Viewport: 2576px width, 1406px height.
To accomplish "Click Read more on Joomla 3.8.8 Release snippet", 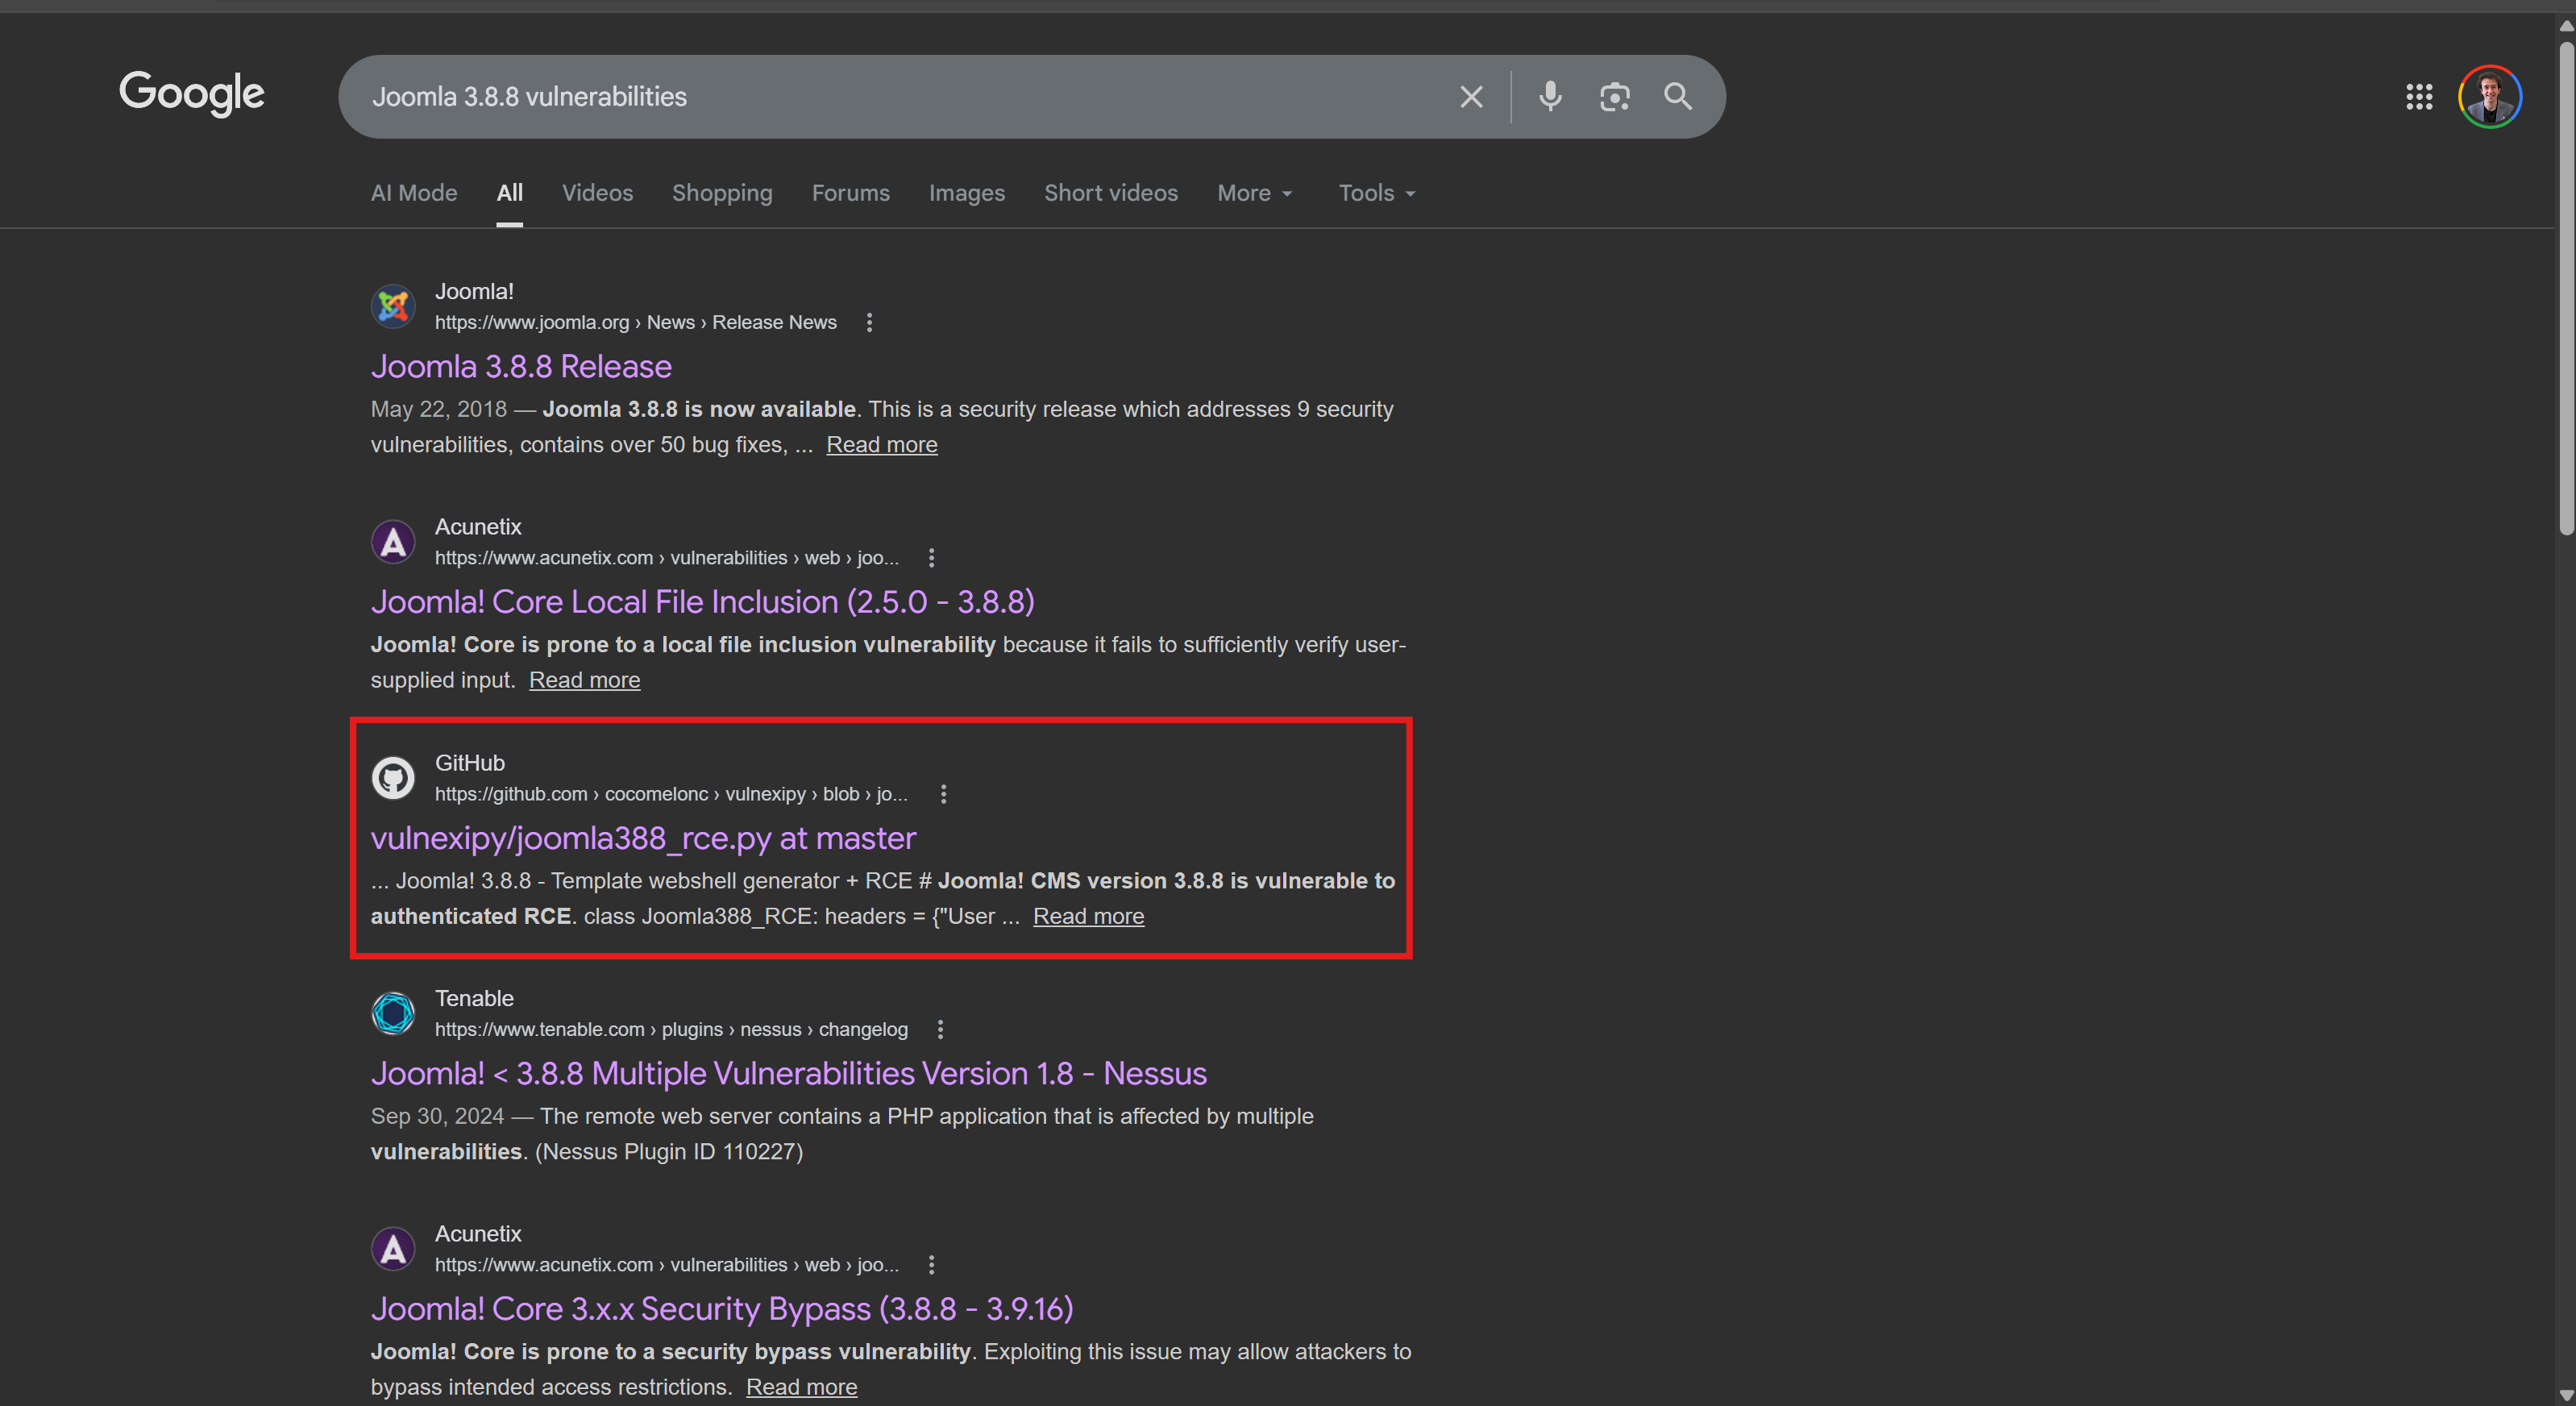I will click(882, 445).
